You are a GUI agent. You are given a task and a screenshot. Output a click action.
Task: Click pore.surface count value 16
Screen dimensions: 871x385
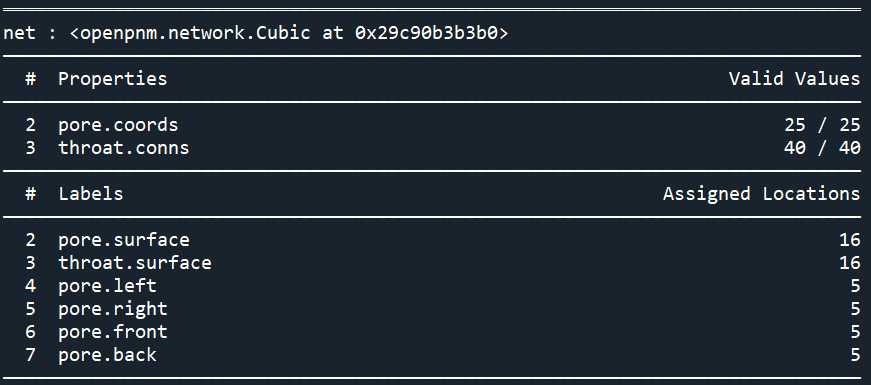[x=850, y=240]
